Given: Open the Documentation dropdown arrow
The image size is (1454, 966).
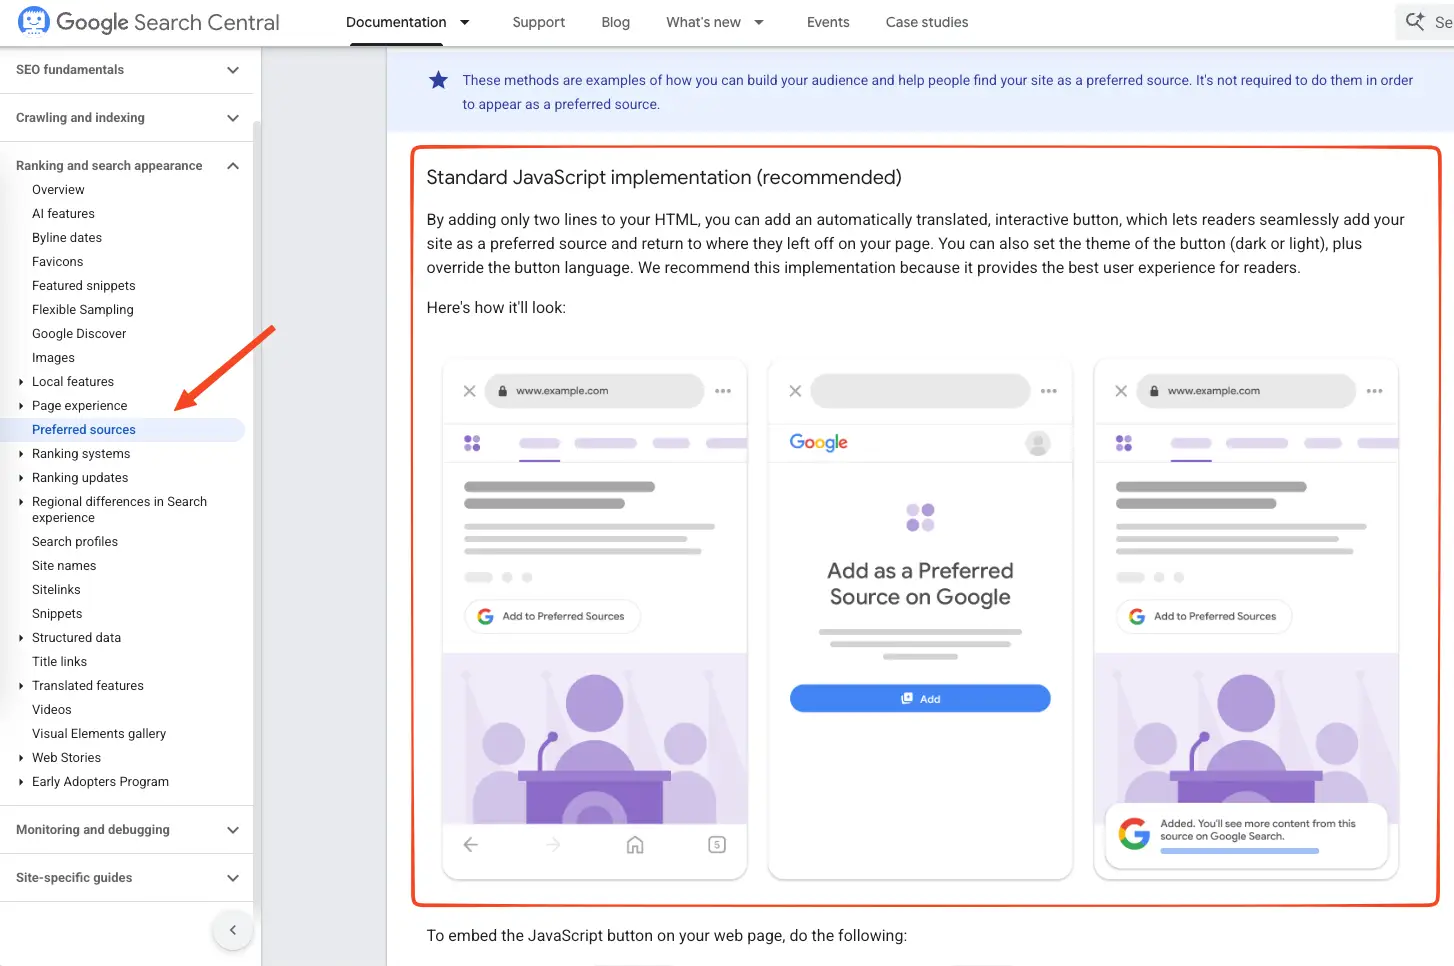Looking at the screenshot, I should [465, 22].
